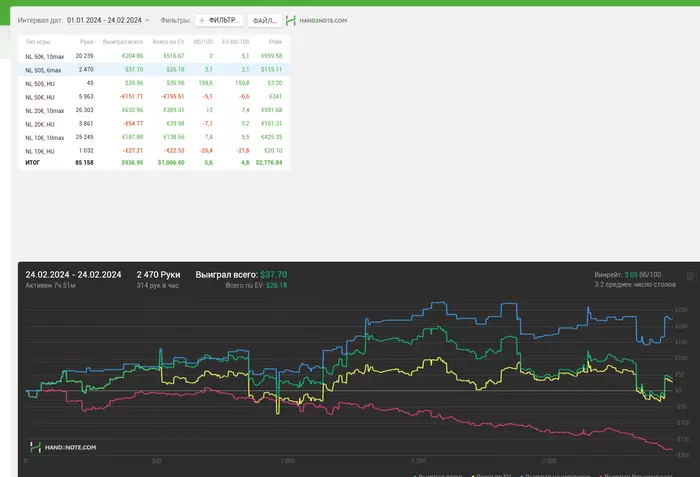
Task: Select the NL 10€, 10max row
Action: (x=154, y=137)
